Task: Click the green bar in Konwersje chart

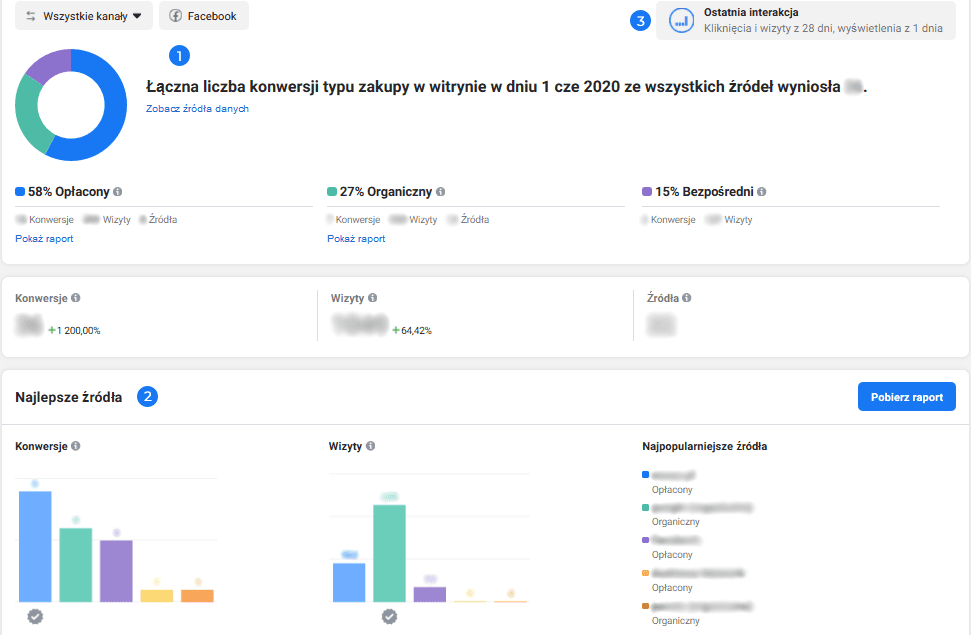Action: pos(76,565)
